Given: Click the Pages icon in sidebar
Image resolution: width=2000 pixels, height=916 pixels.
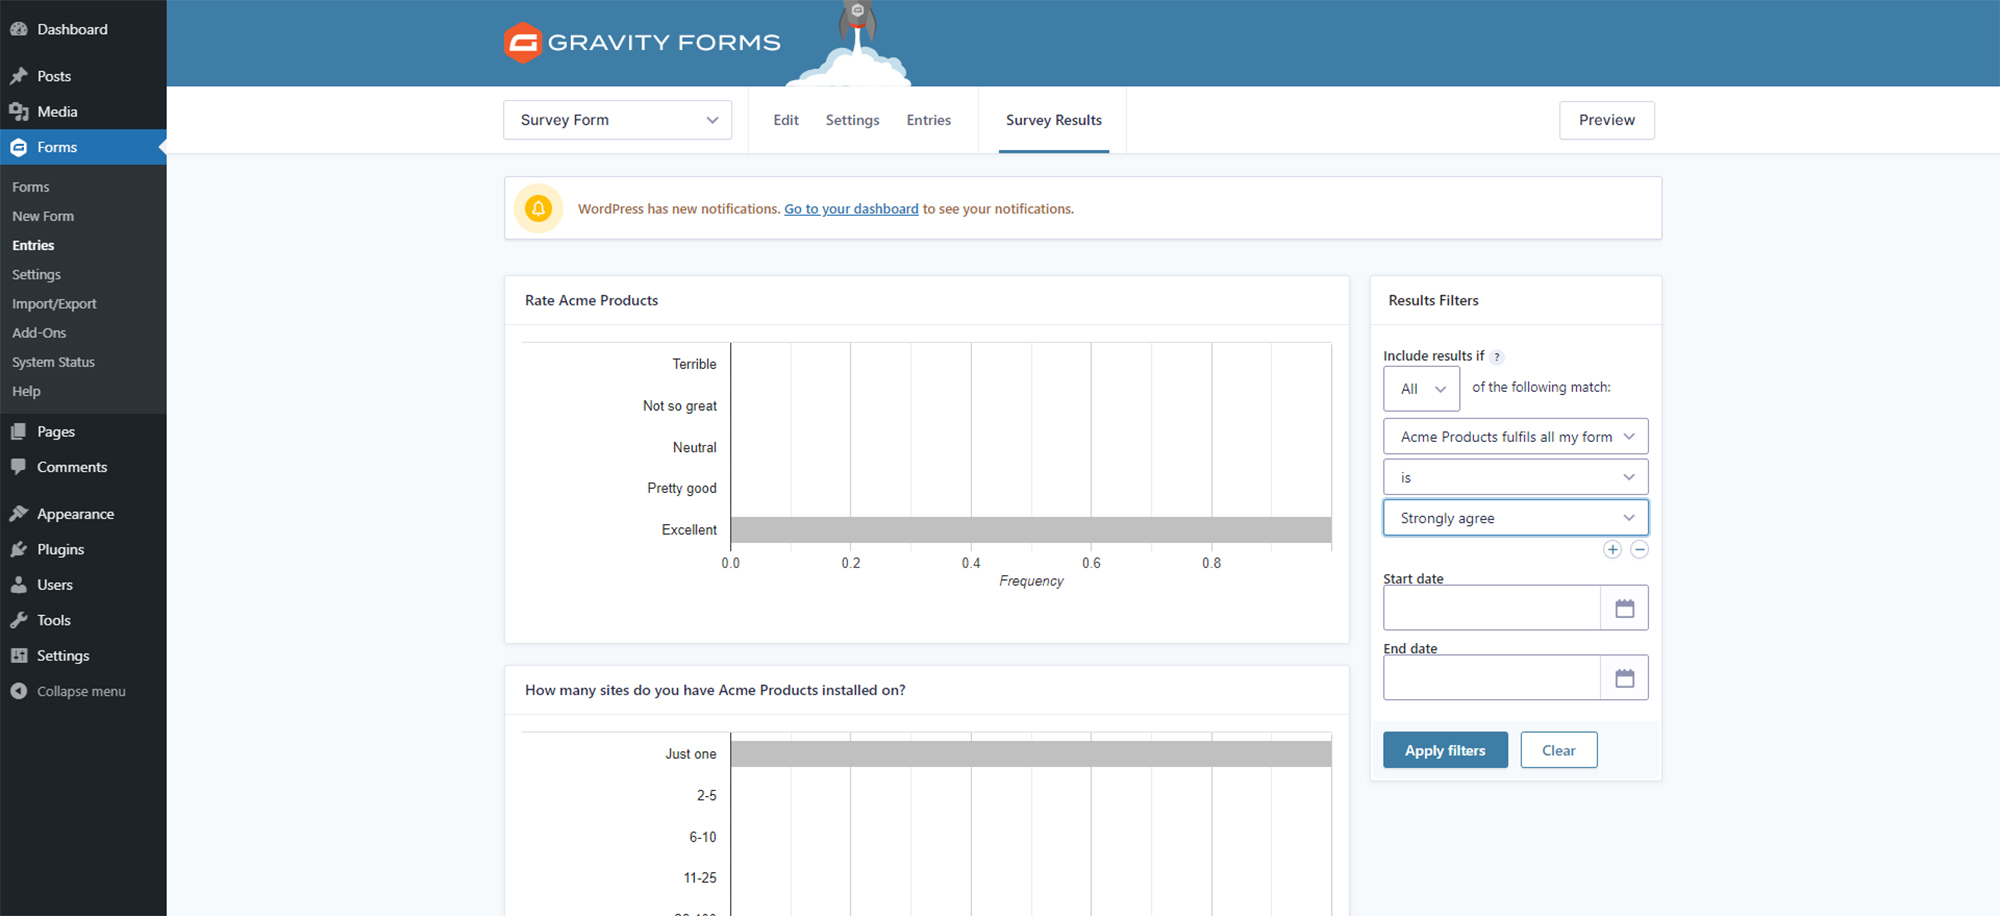Looking at the screenshot, I should tap(18, 432).
